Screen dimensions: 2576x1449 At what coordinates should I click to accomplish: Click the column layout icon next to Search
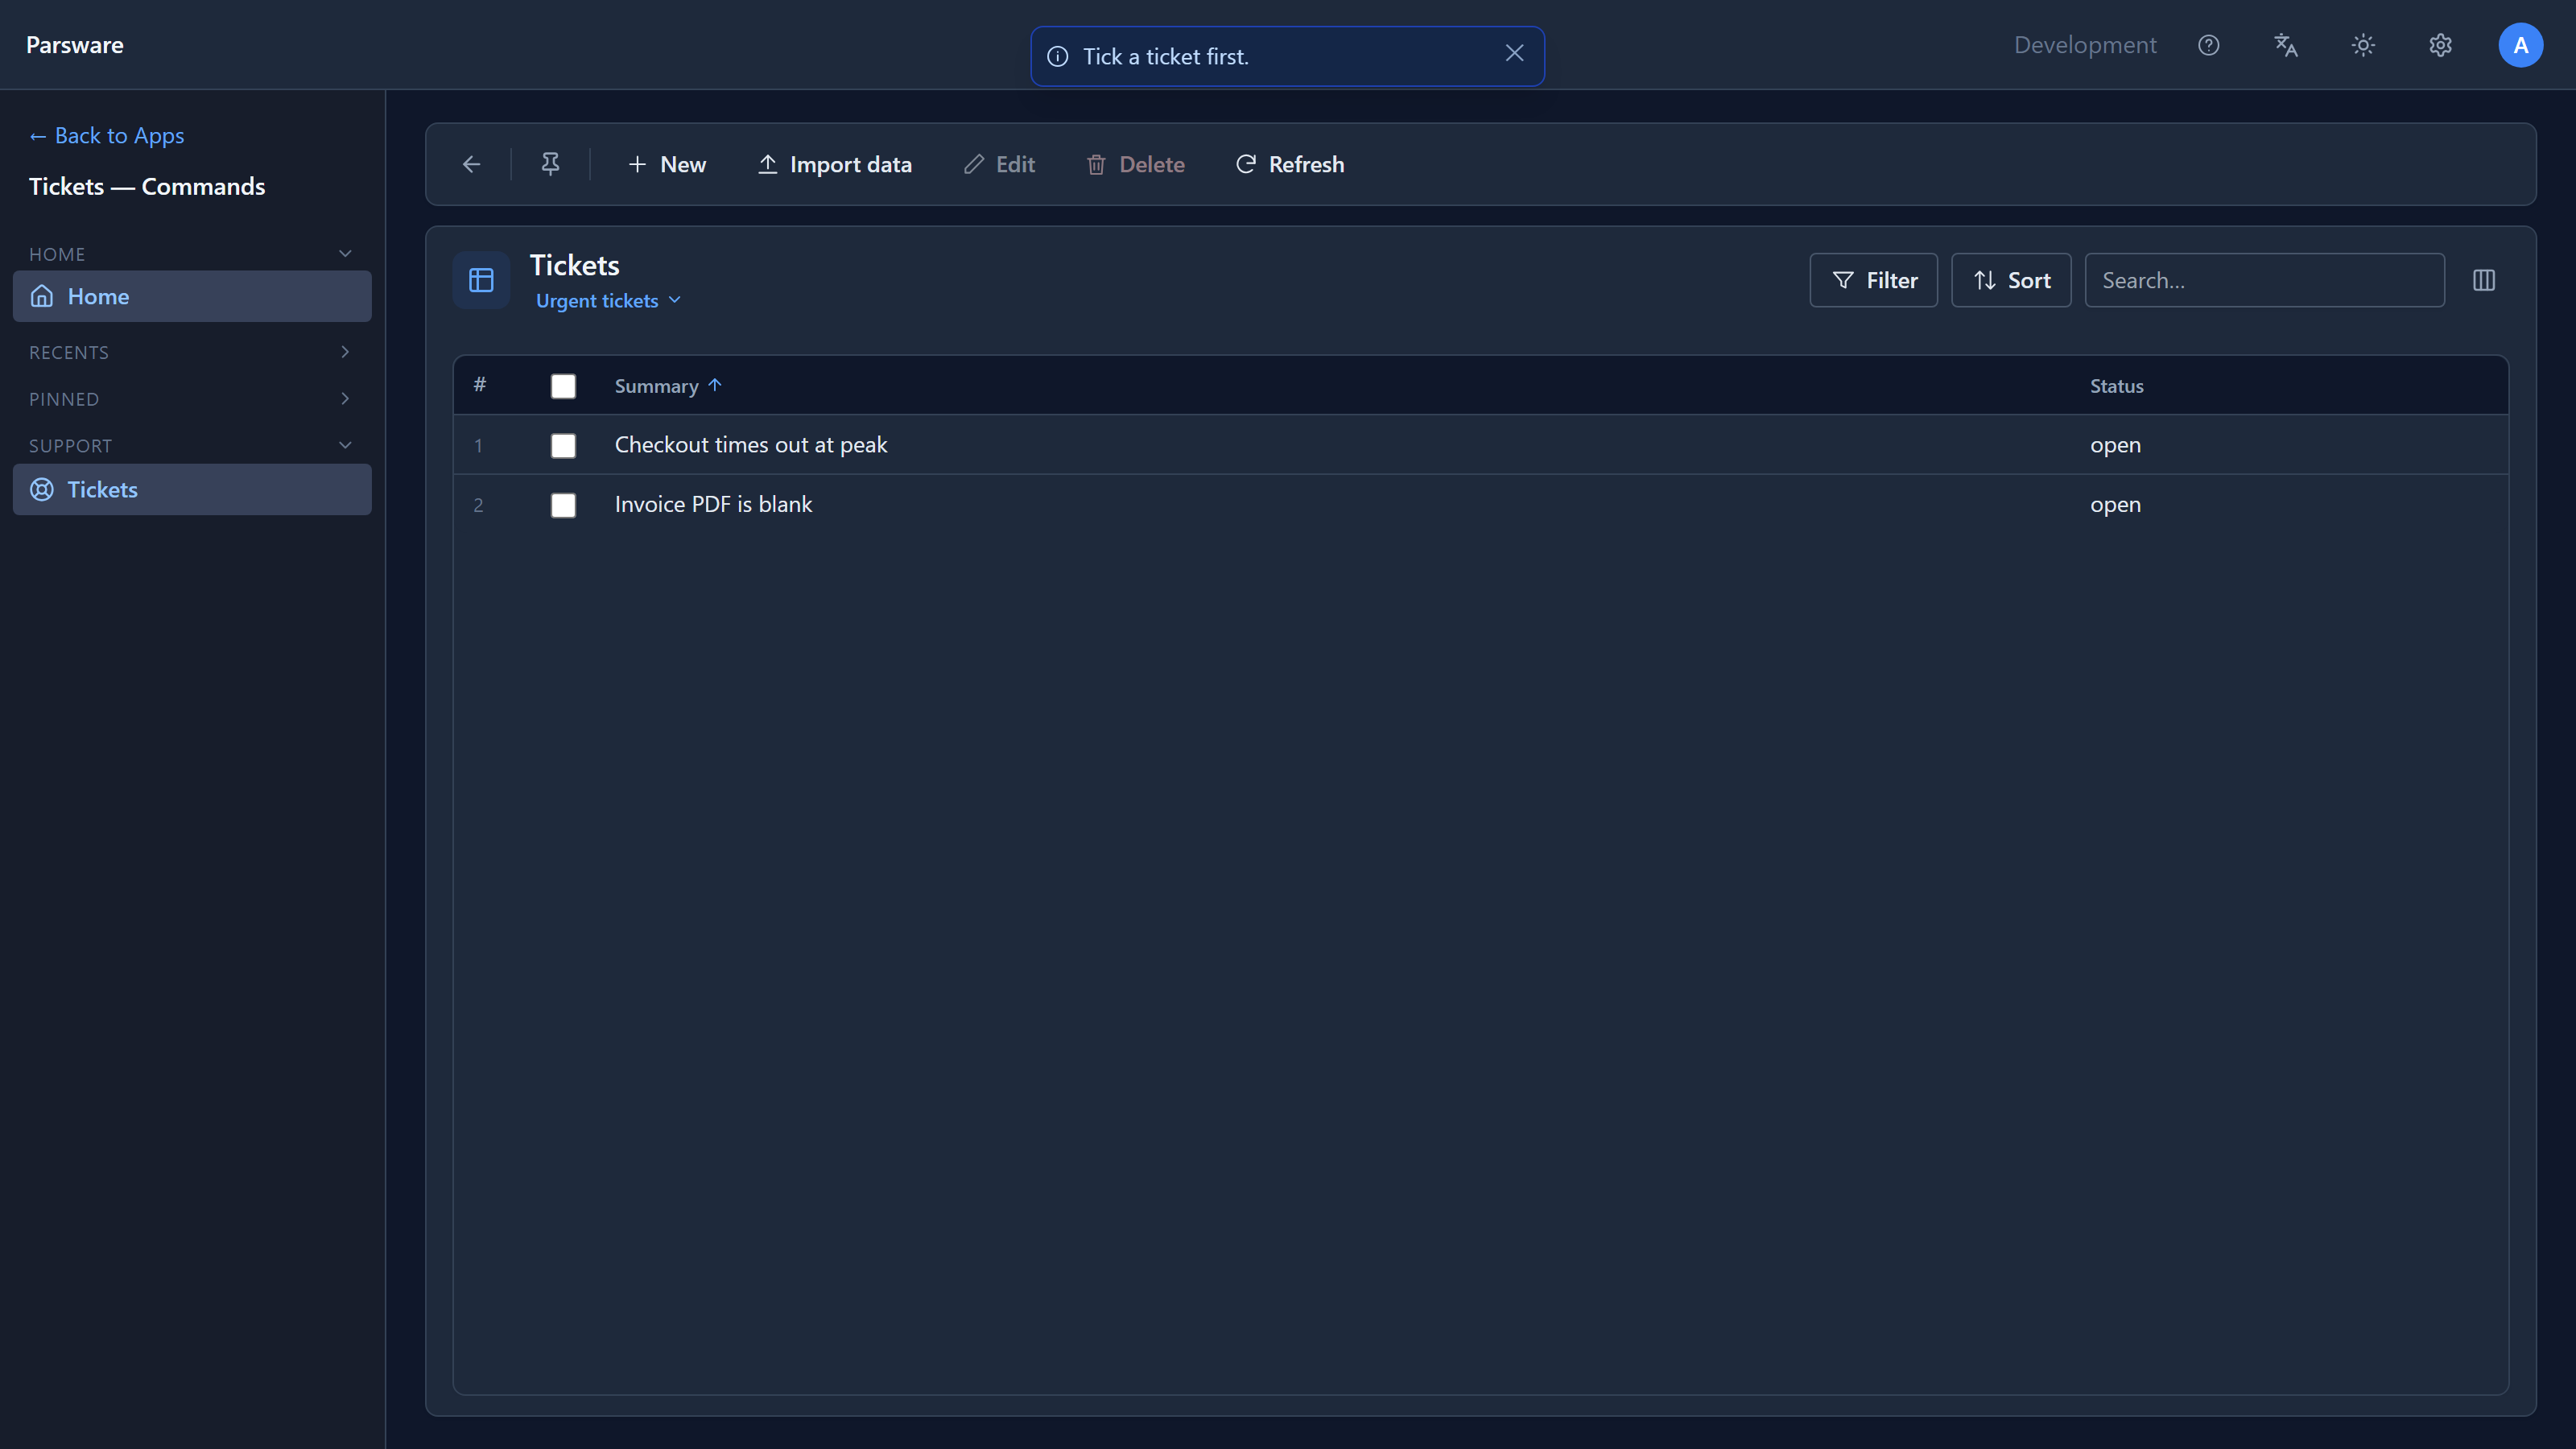[x=2484, y=280]
